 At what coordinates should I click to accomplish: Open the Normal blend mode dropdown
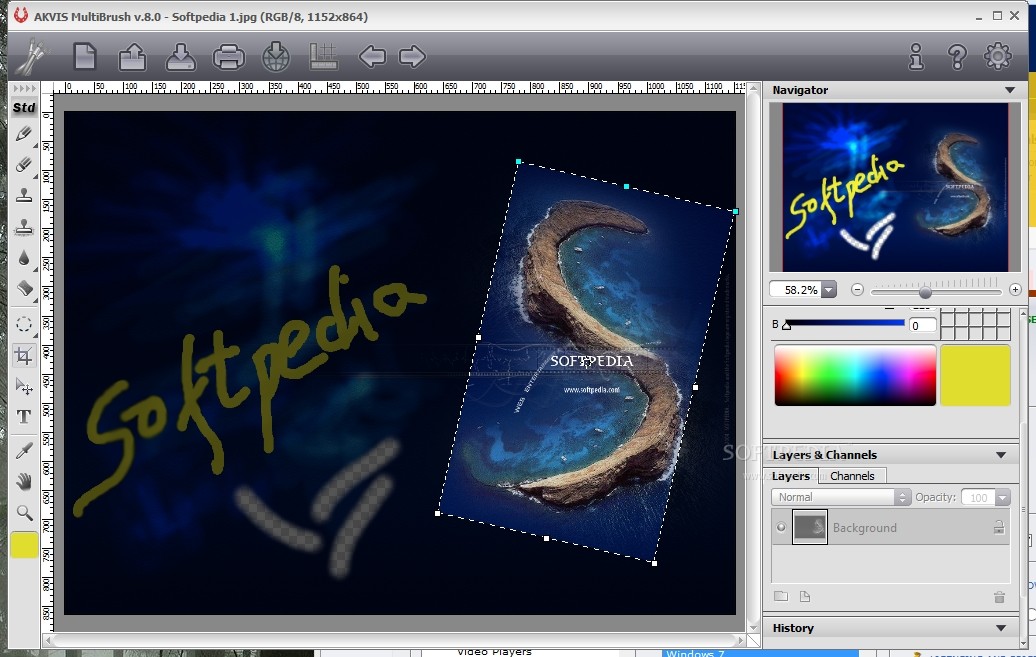pos(840,497)
